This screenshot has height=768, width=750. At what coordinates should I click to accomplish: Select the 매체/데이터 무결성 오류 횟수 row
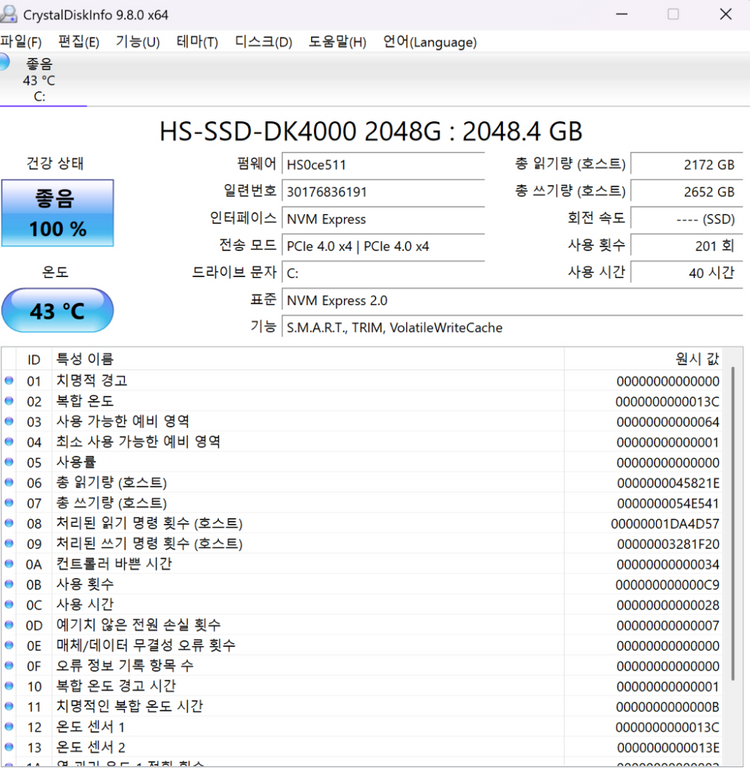(x=362, y=646)
